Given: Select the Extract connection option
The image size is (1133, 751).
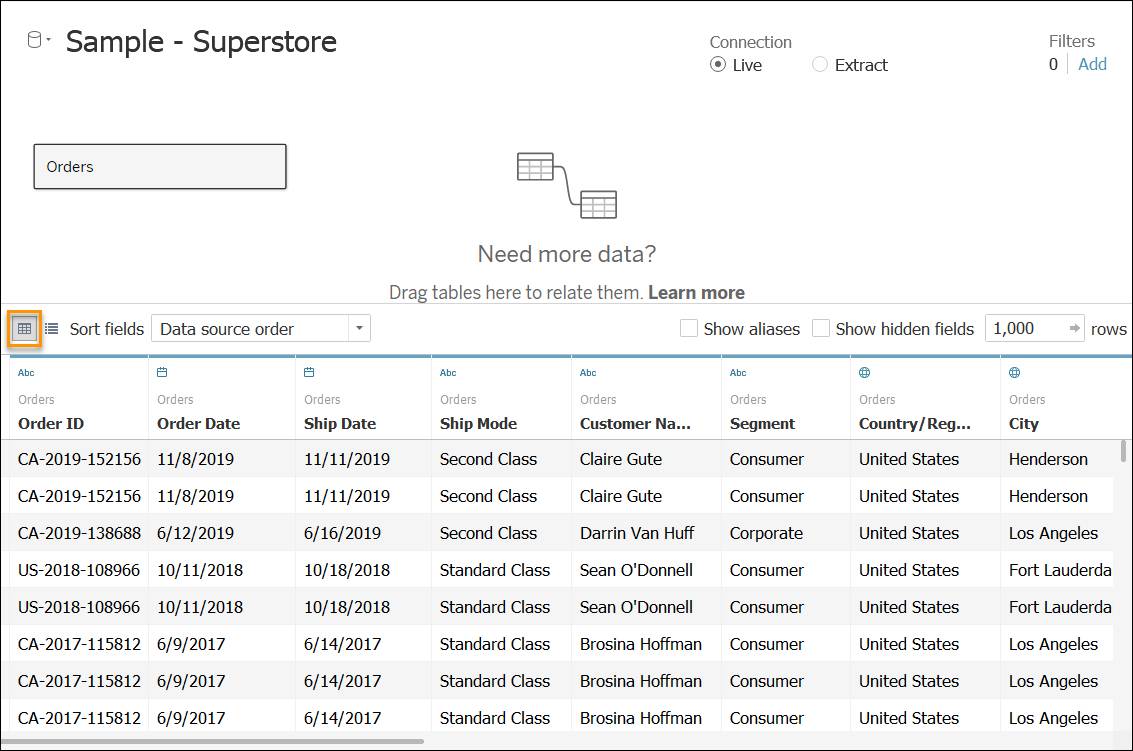Looking at the screenshot, I should (x=819, y=64).
